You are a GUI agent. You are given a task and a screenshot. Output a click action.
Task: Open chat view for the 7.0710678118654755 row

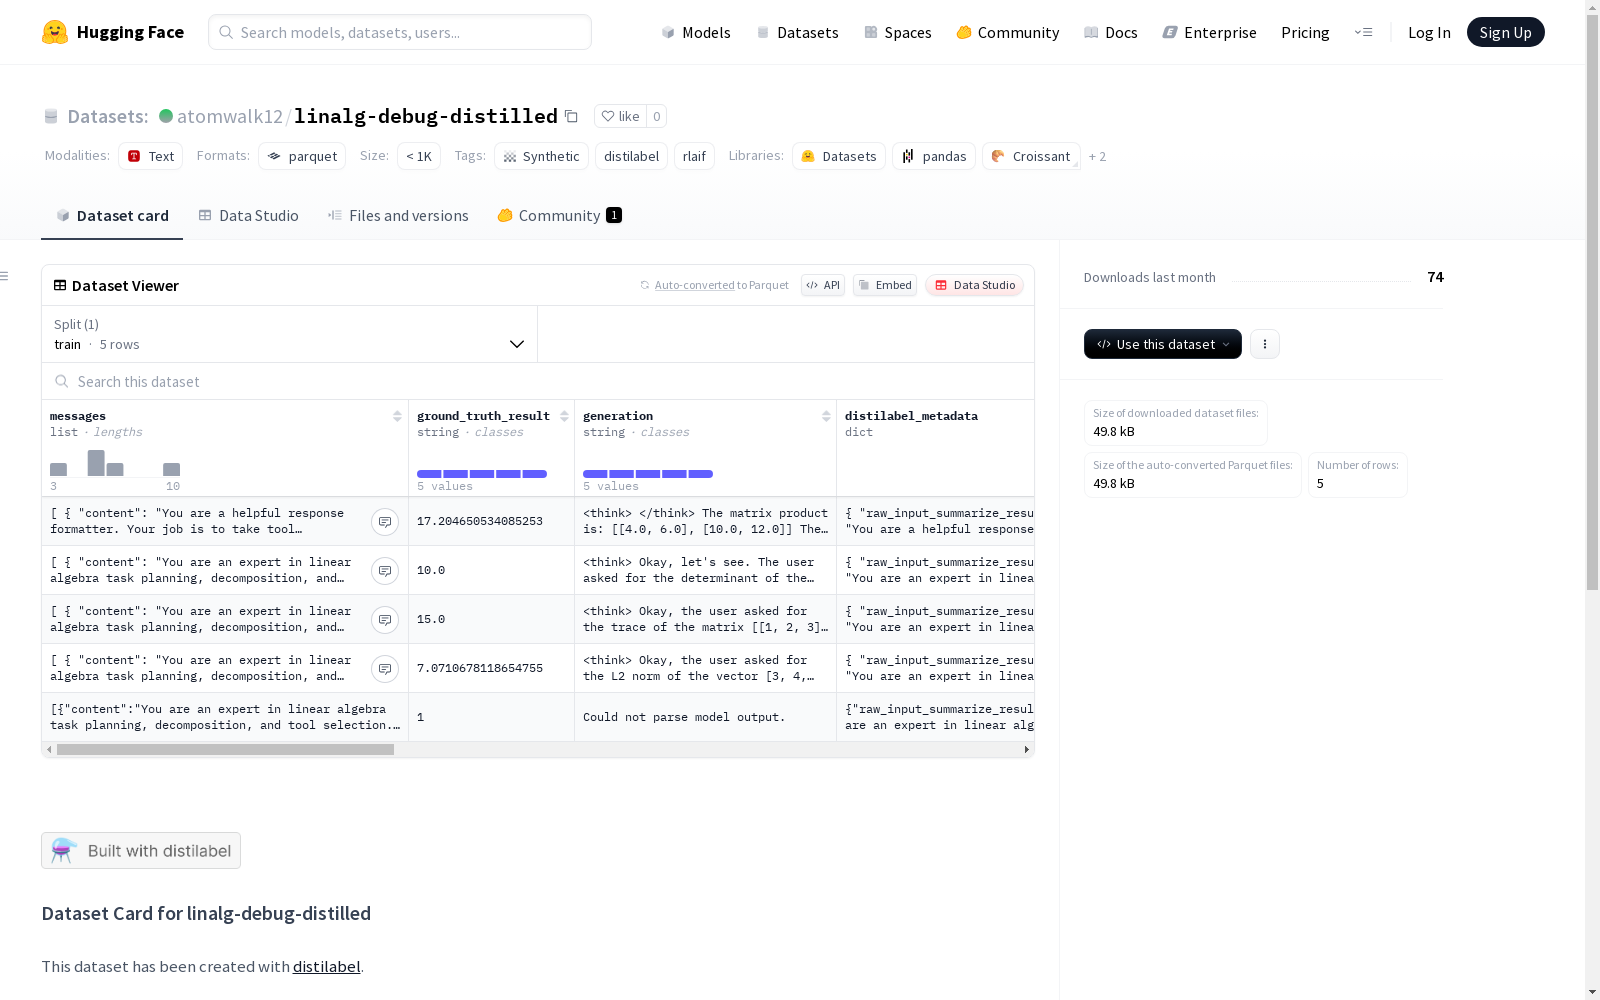[385, 669]
